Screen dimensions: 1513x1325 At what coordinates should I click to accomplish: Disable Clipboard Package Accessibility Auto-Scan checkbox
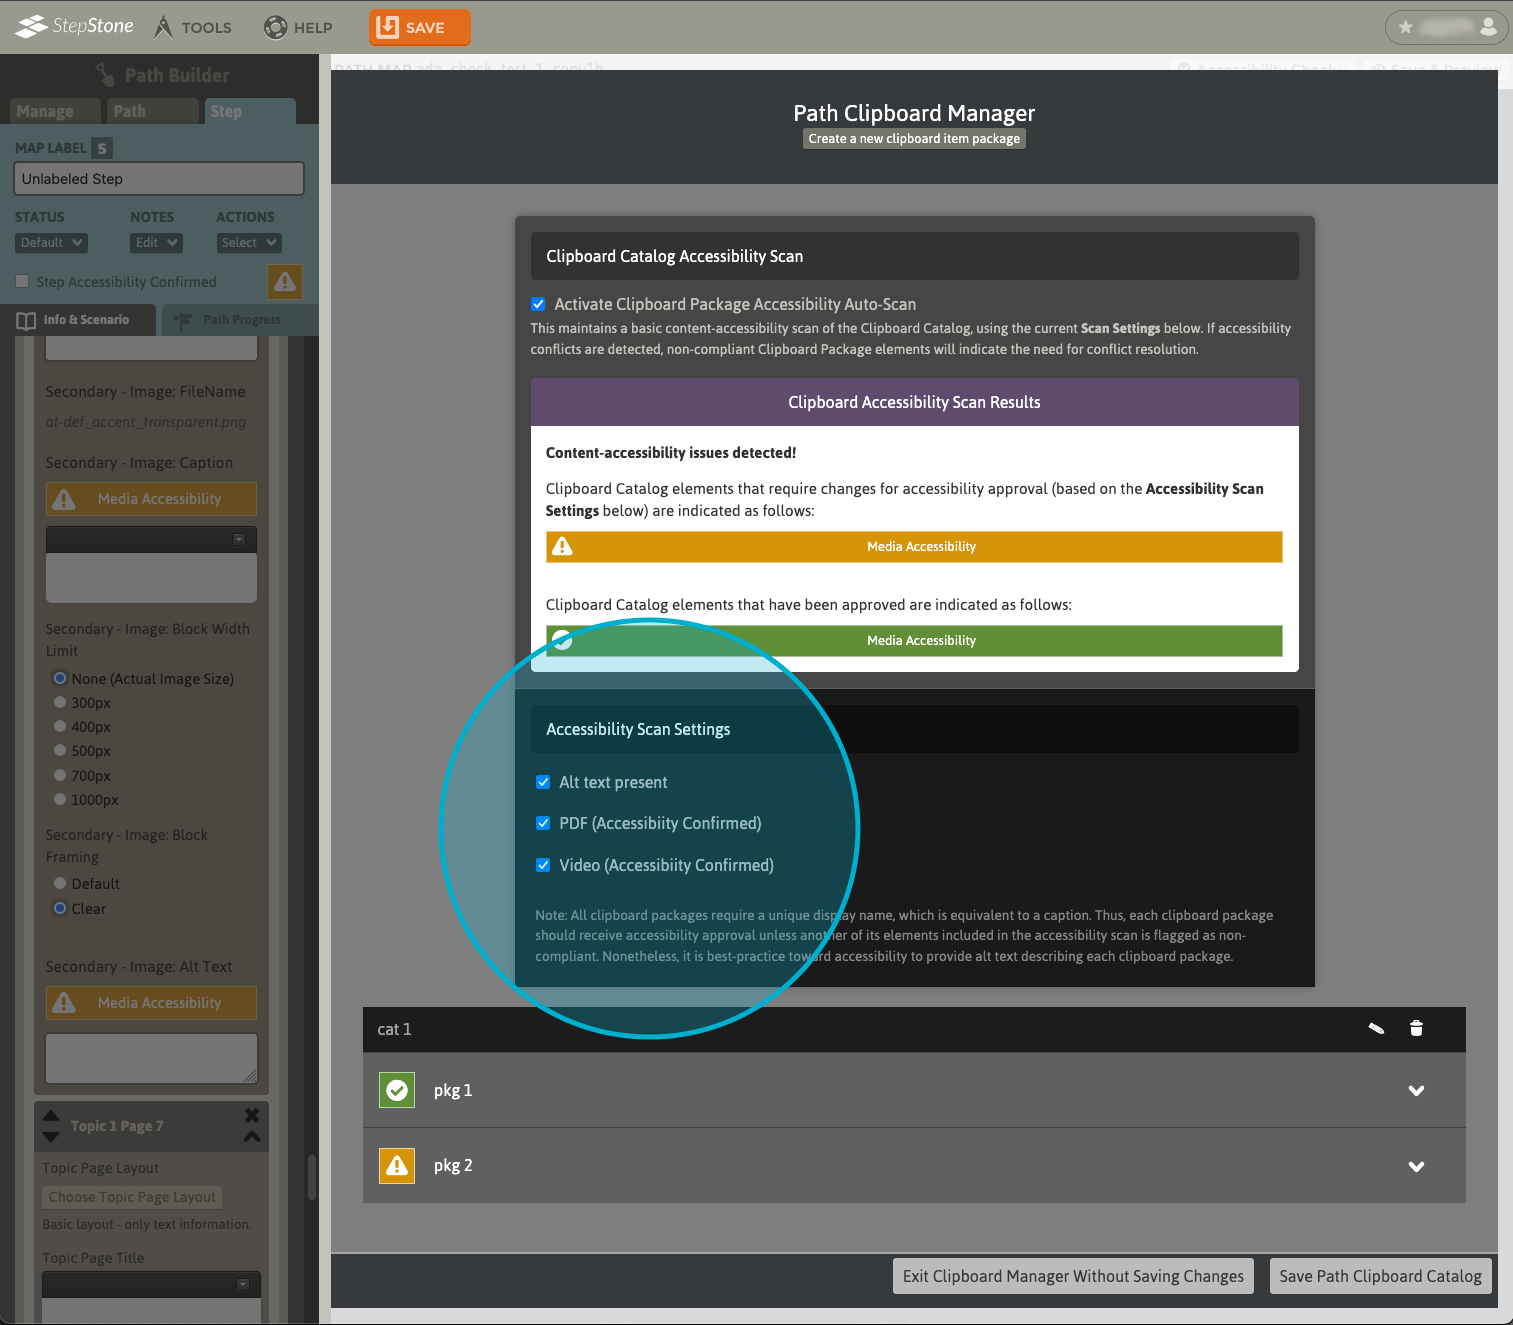(x=539, y=304)
